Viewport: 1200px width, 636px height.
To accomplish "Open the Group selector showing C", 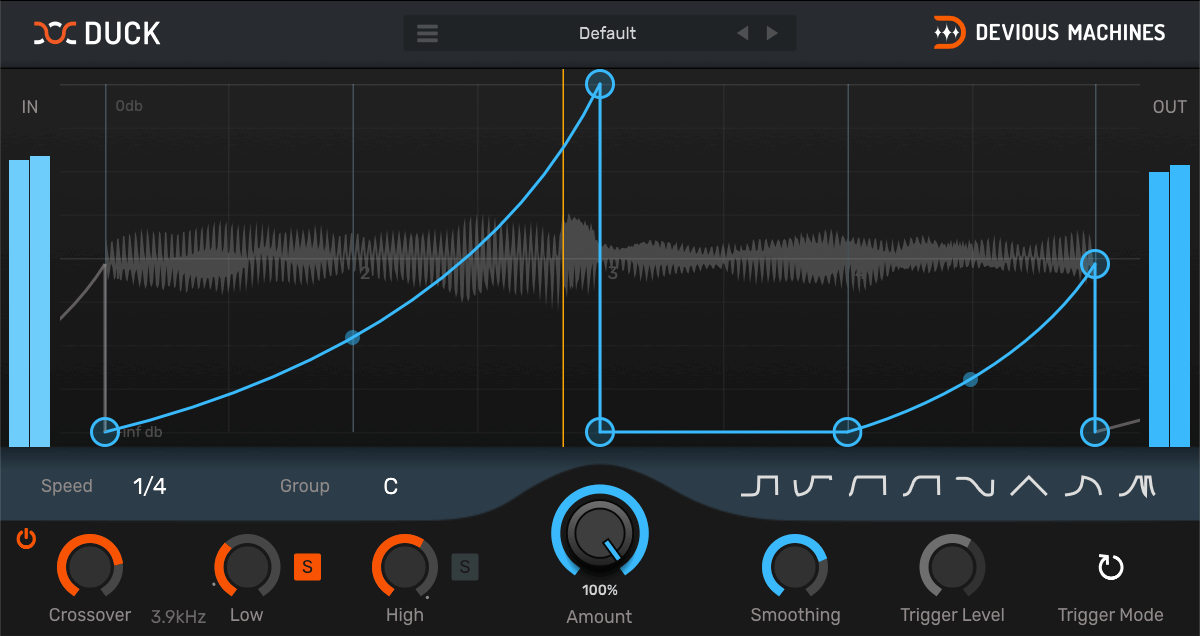I will point(390,486).
